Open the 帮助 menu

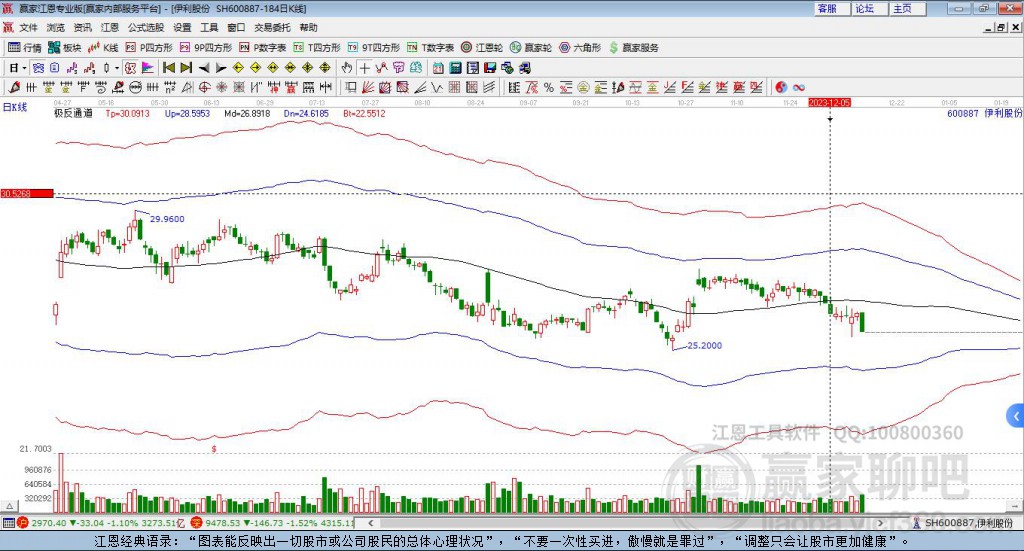coord(308,27)
